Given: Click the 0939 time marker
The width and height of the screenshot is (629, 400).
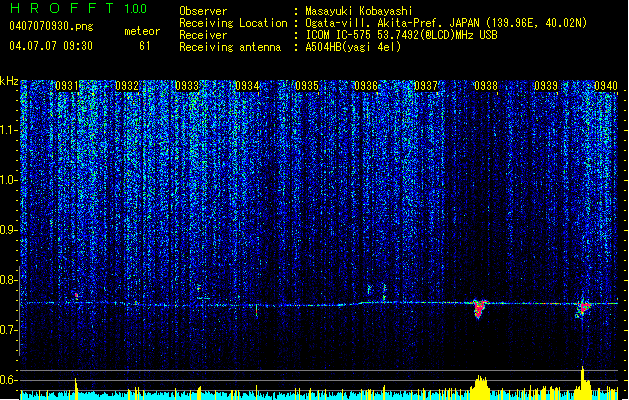Looking at the screenshot, I should point(546,86).
